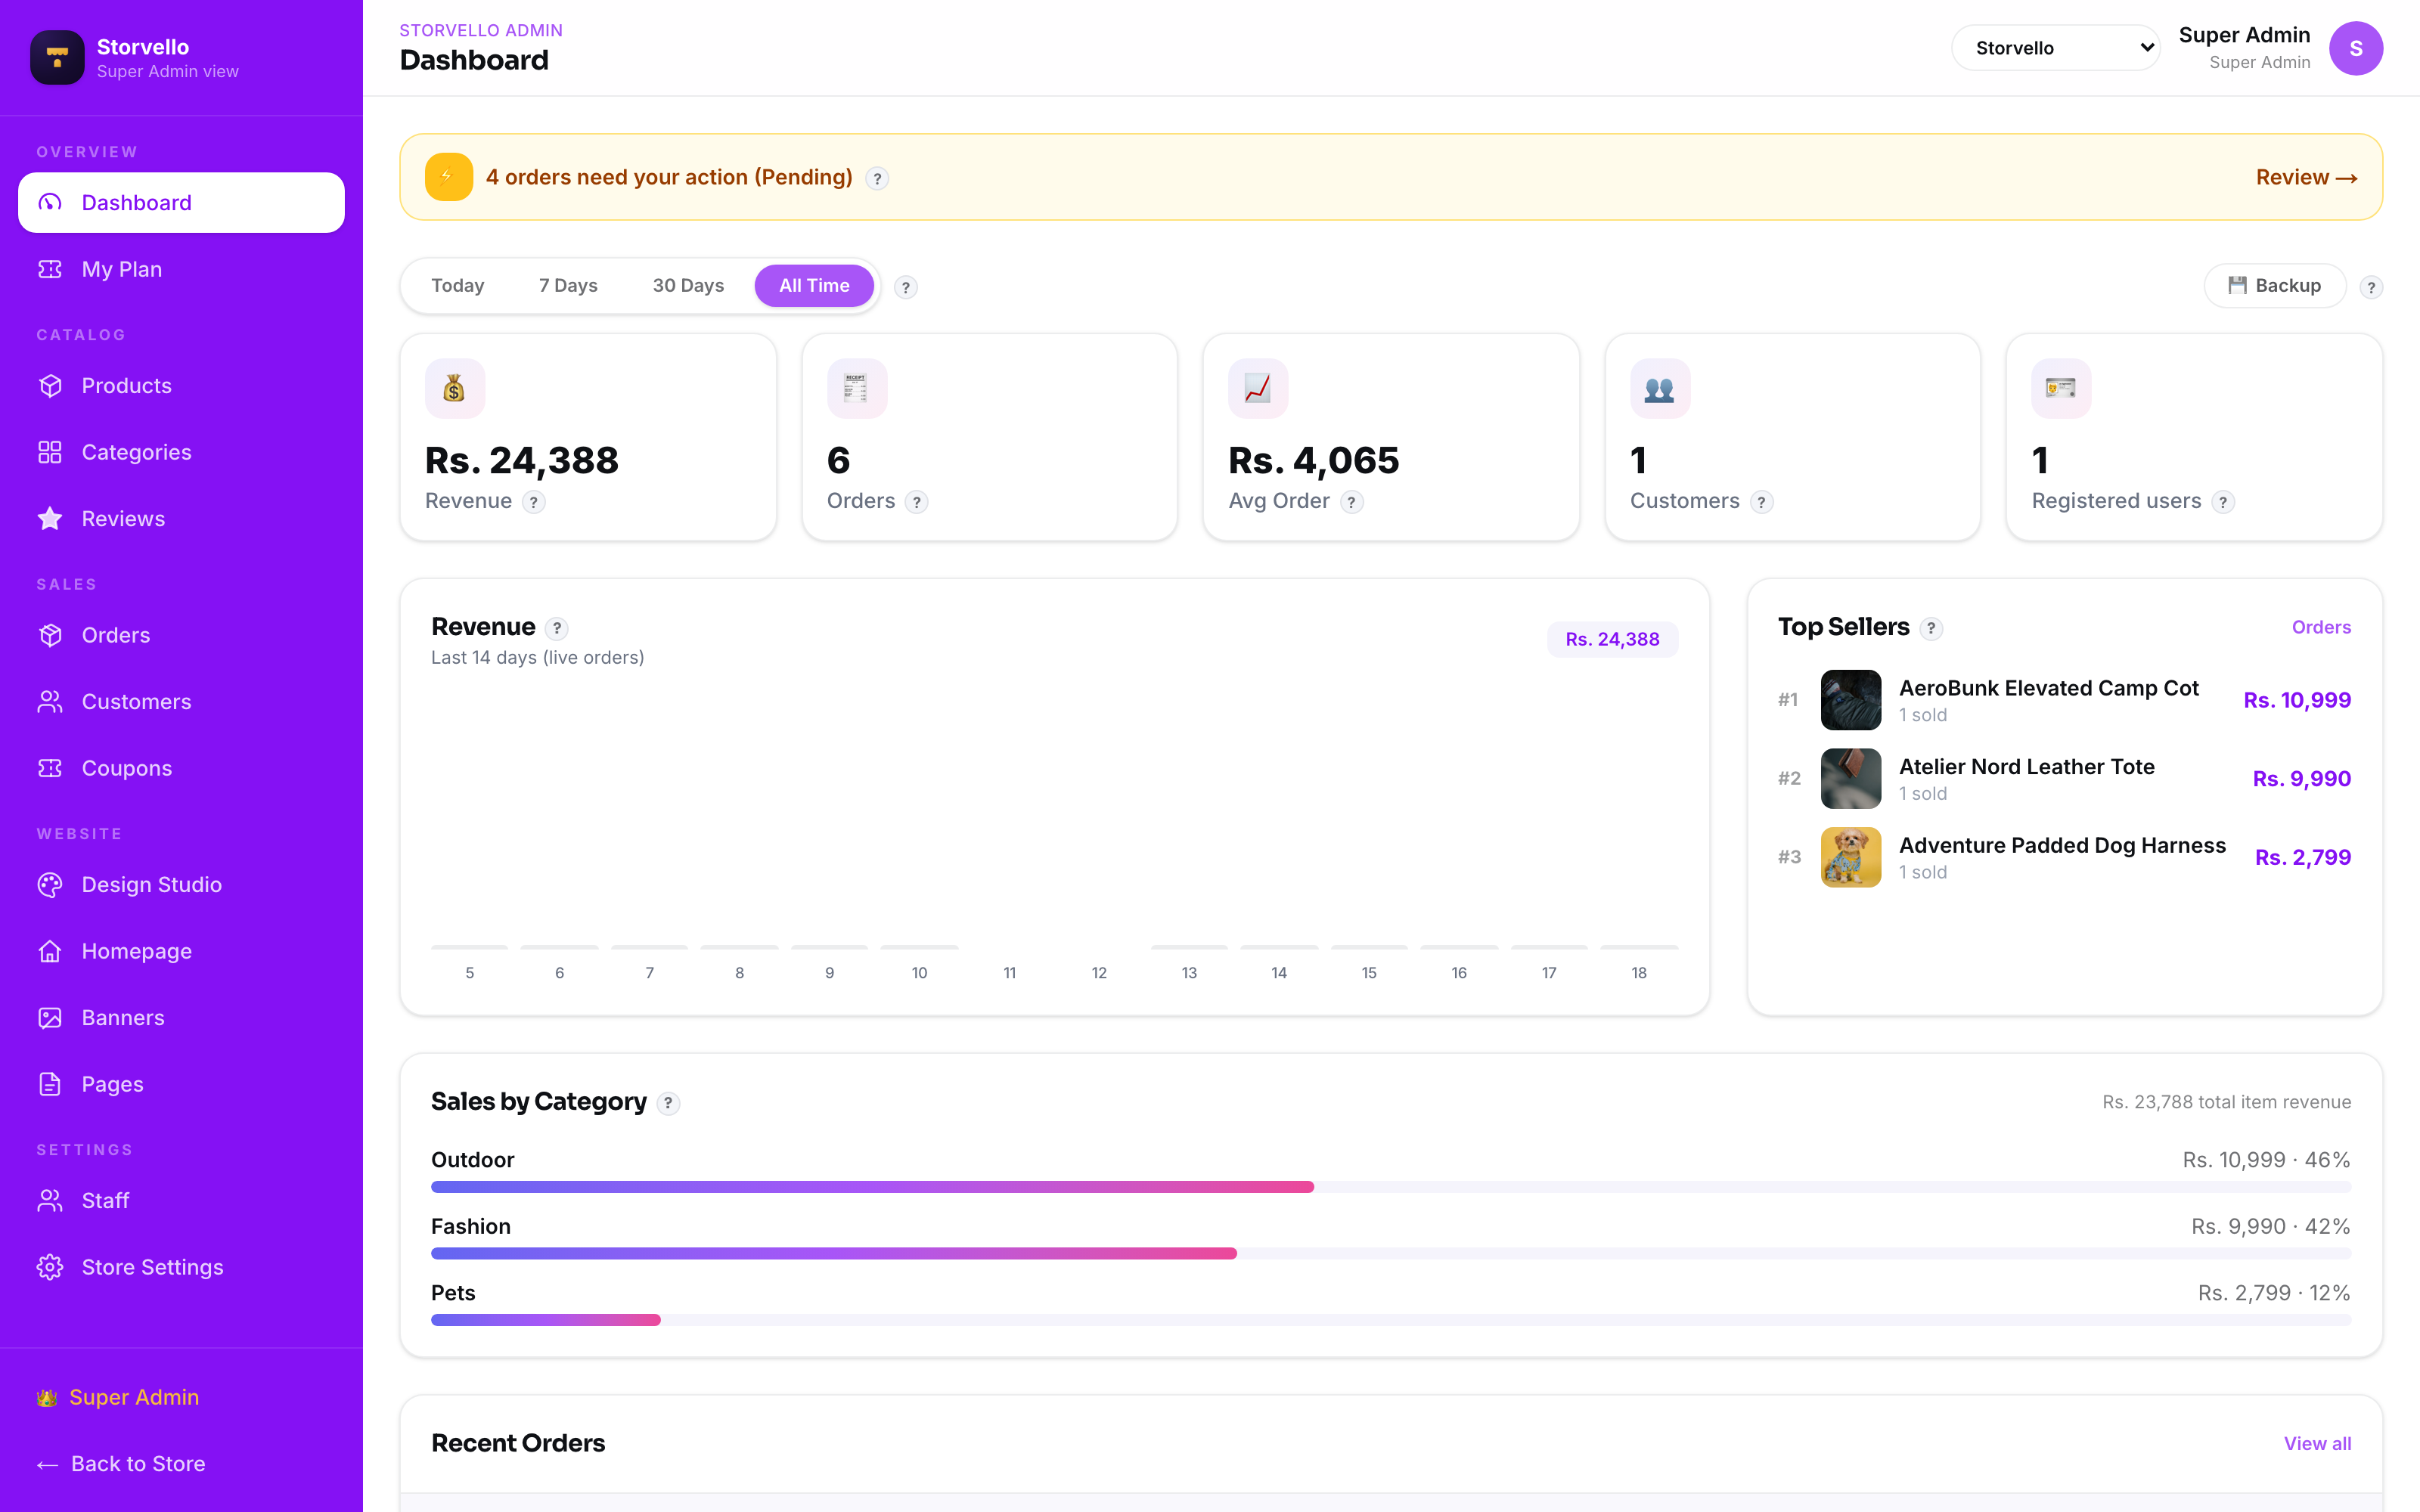Click the Reviews star icon
Image resolution: width=2420 pixels, height=1512 pixels.
coord(50,519)
